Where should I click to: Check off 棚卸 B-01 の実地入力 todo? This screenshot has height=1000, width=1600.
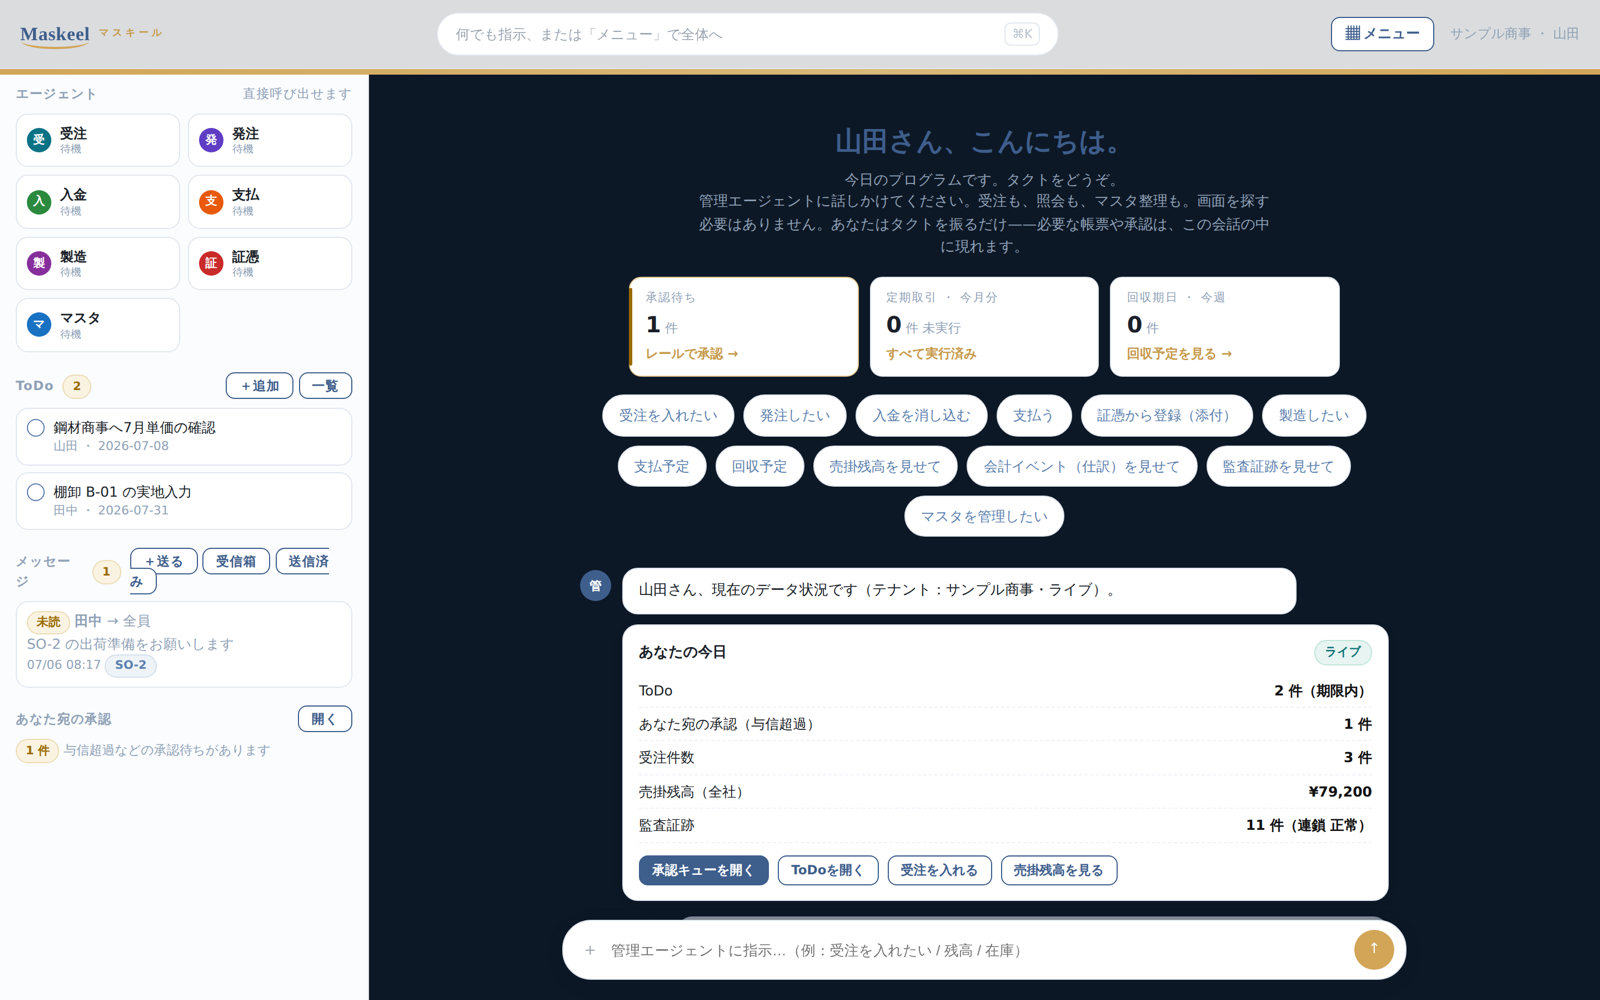(36, 492)
